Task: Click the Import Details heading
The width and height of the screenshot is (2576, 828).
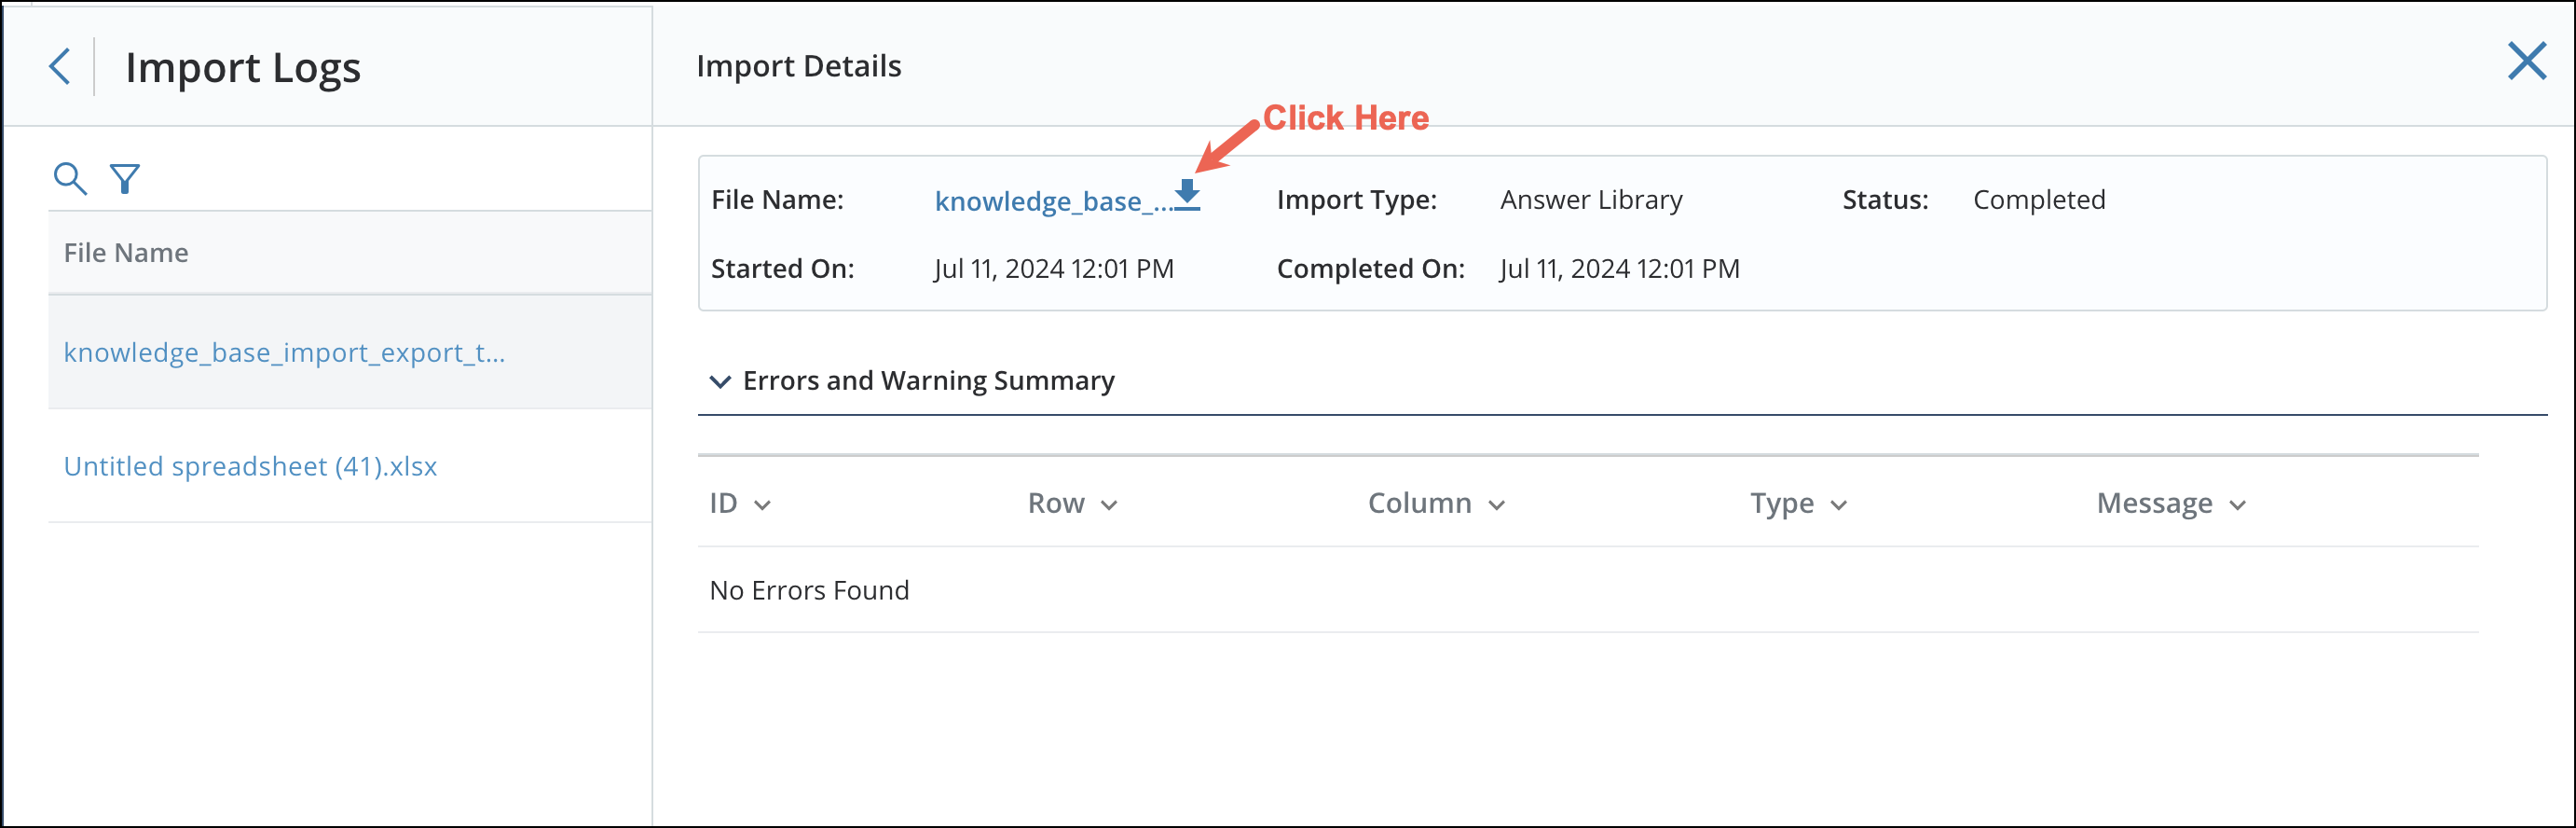Action: [x=798, y=66]
